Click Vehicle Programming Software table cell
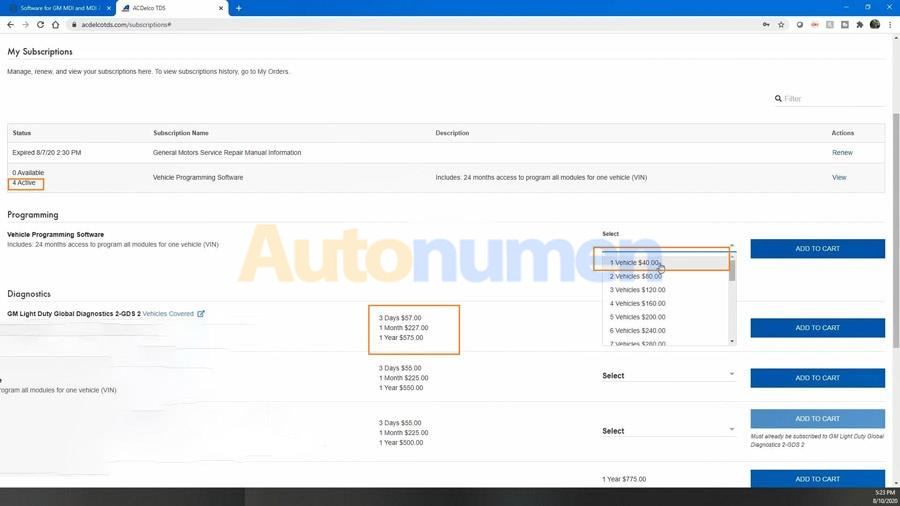The height and width of the screenshot is (506, 900). point(198,177)
